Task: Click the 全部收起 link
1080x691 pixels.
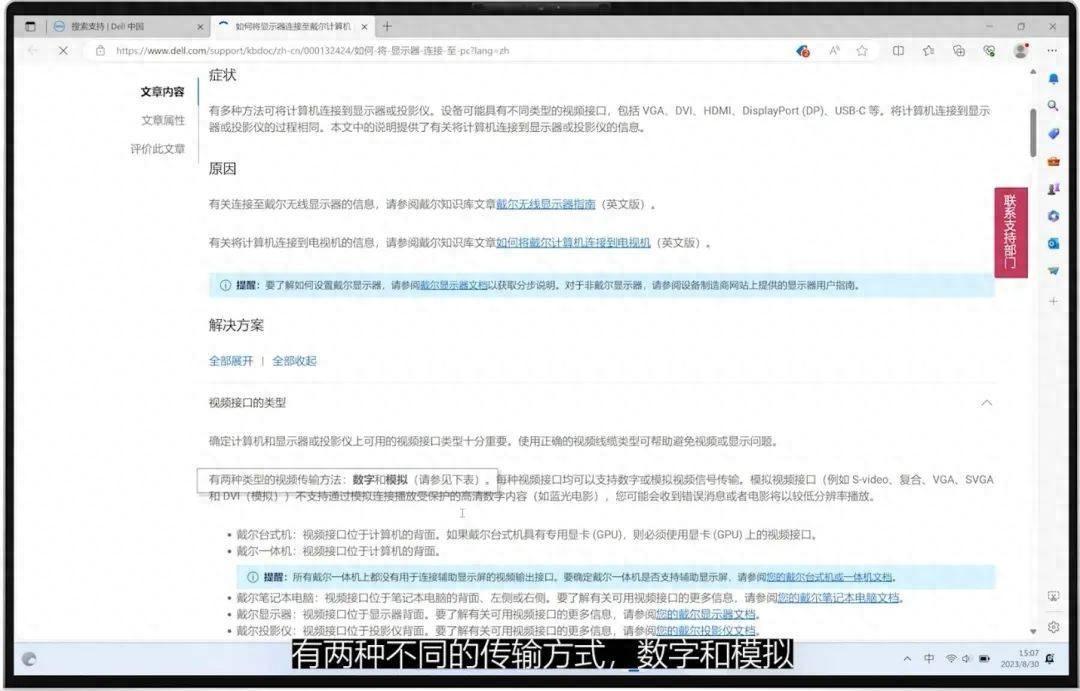Action: tap(294, 361)
